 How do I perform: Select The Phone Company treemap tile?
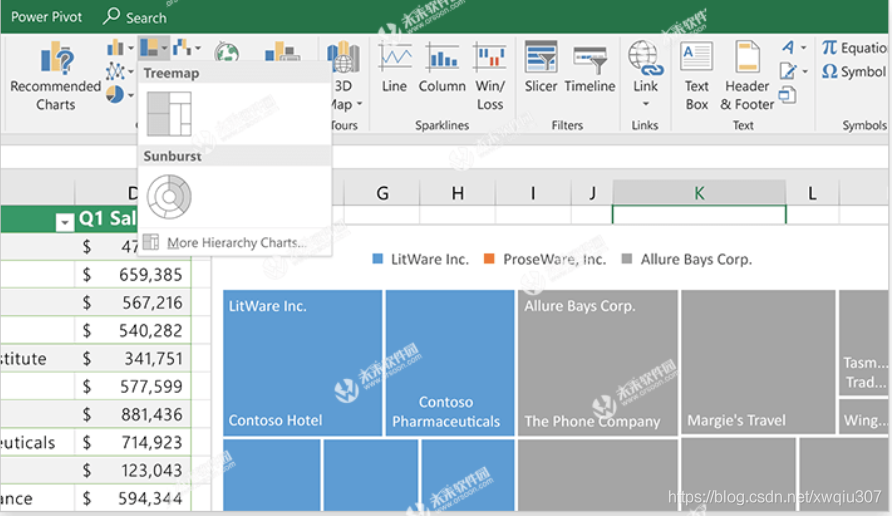[x=598, y=363]
